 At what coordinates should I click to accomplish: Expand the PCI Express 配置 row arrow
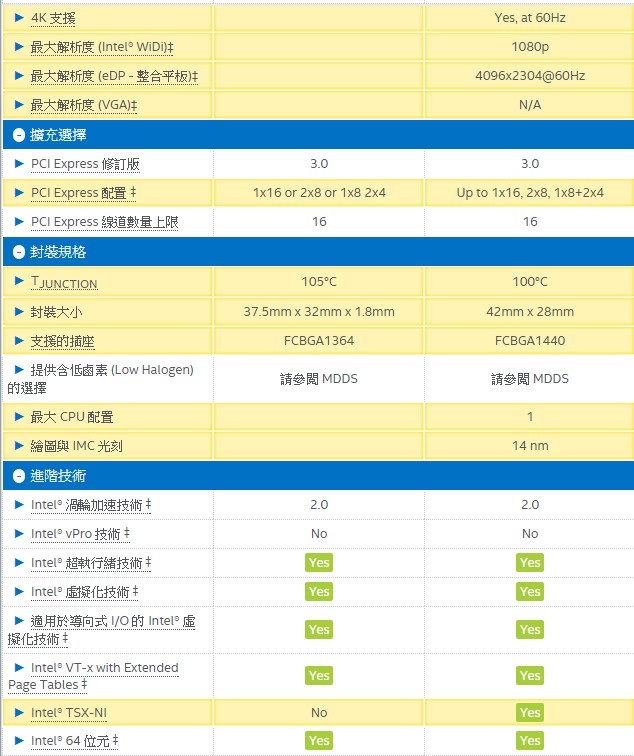[x=19, y=192]
